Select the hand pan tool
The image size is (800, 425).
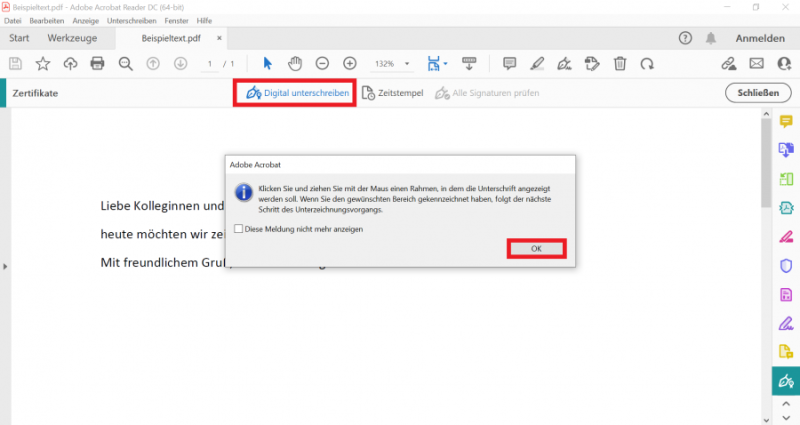pos(295,64)
